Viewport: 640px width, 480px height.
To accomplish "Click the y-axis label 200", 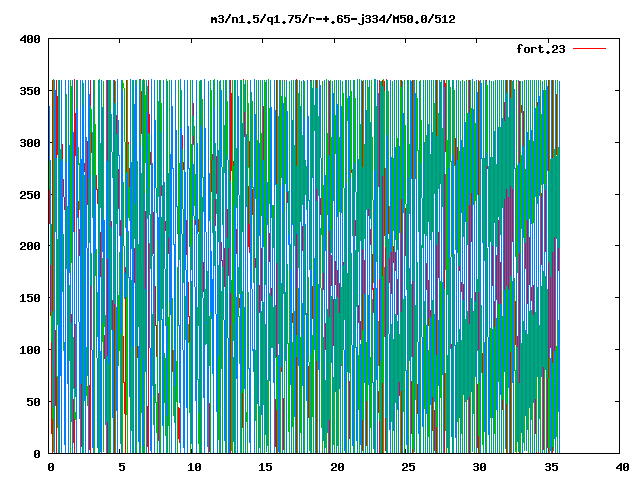I will [30, 246].
